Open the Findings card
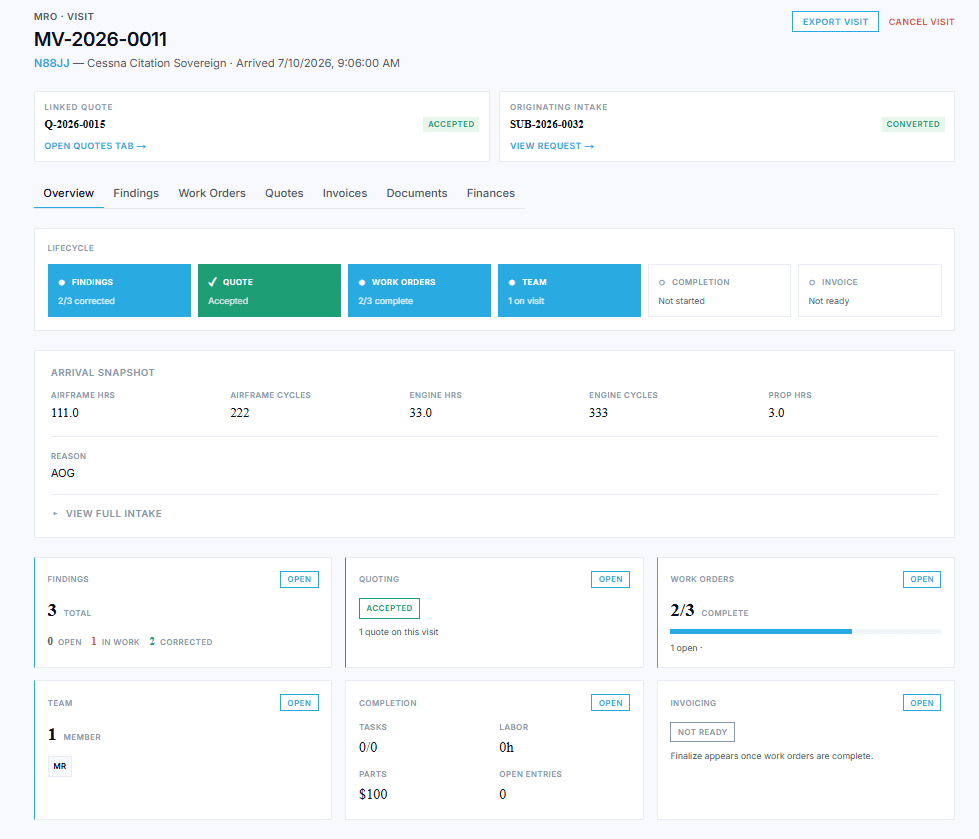The image size is (979, 839). pos(299,579)
